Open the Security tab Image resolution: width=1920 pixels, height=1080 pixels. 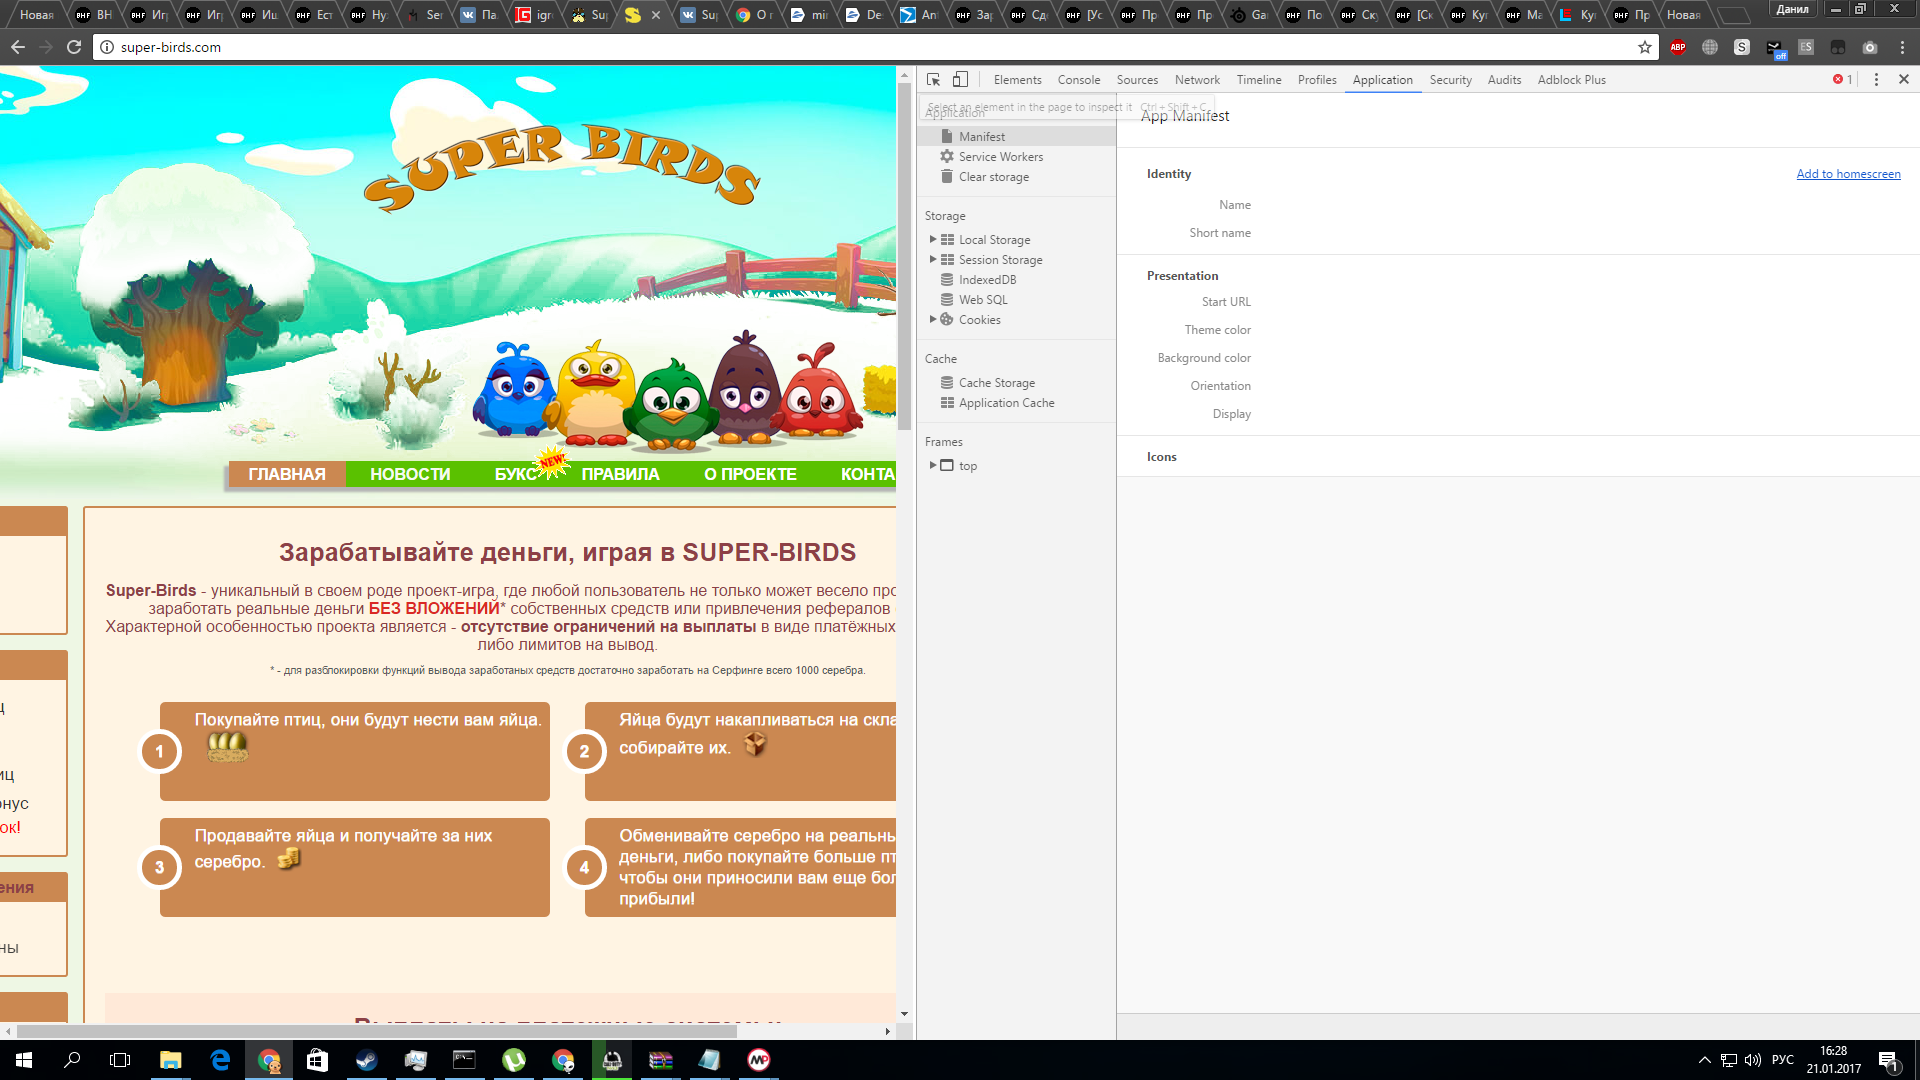[1450, 80]
